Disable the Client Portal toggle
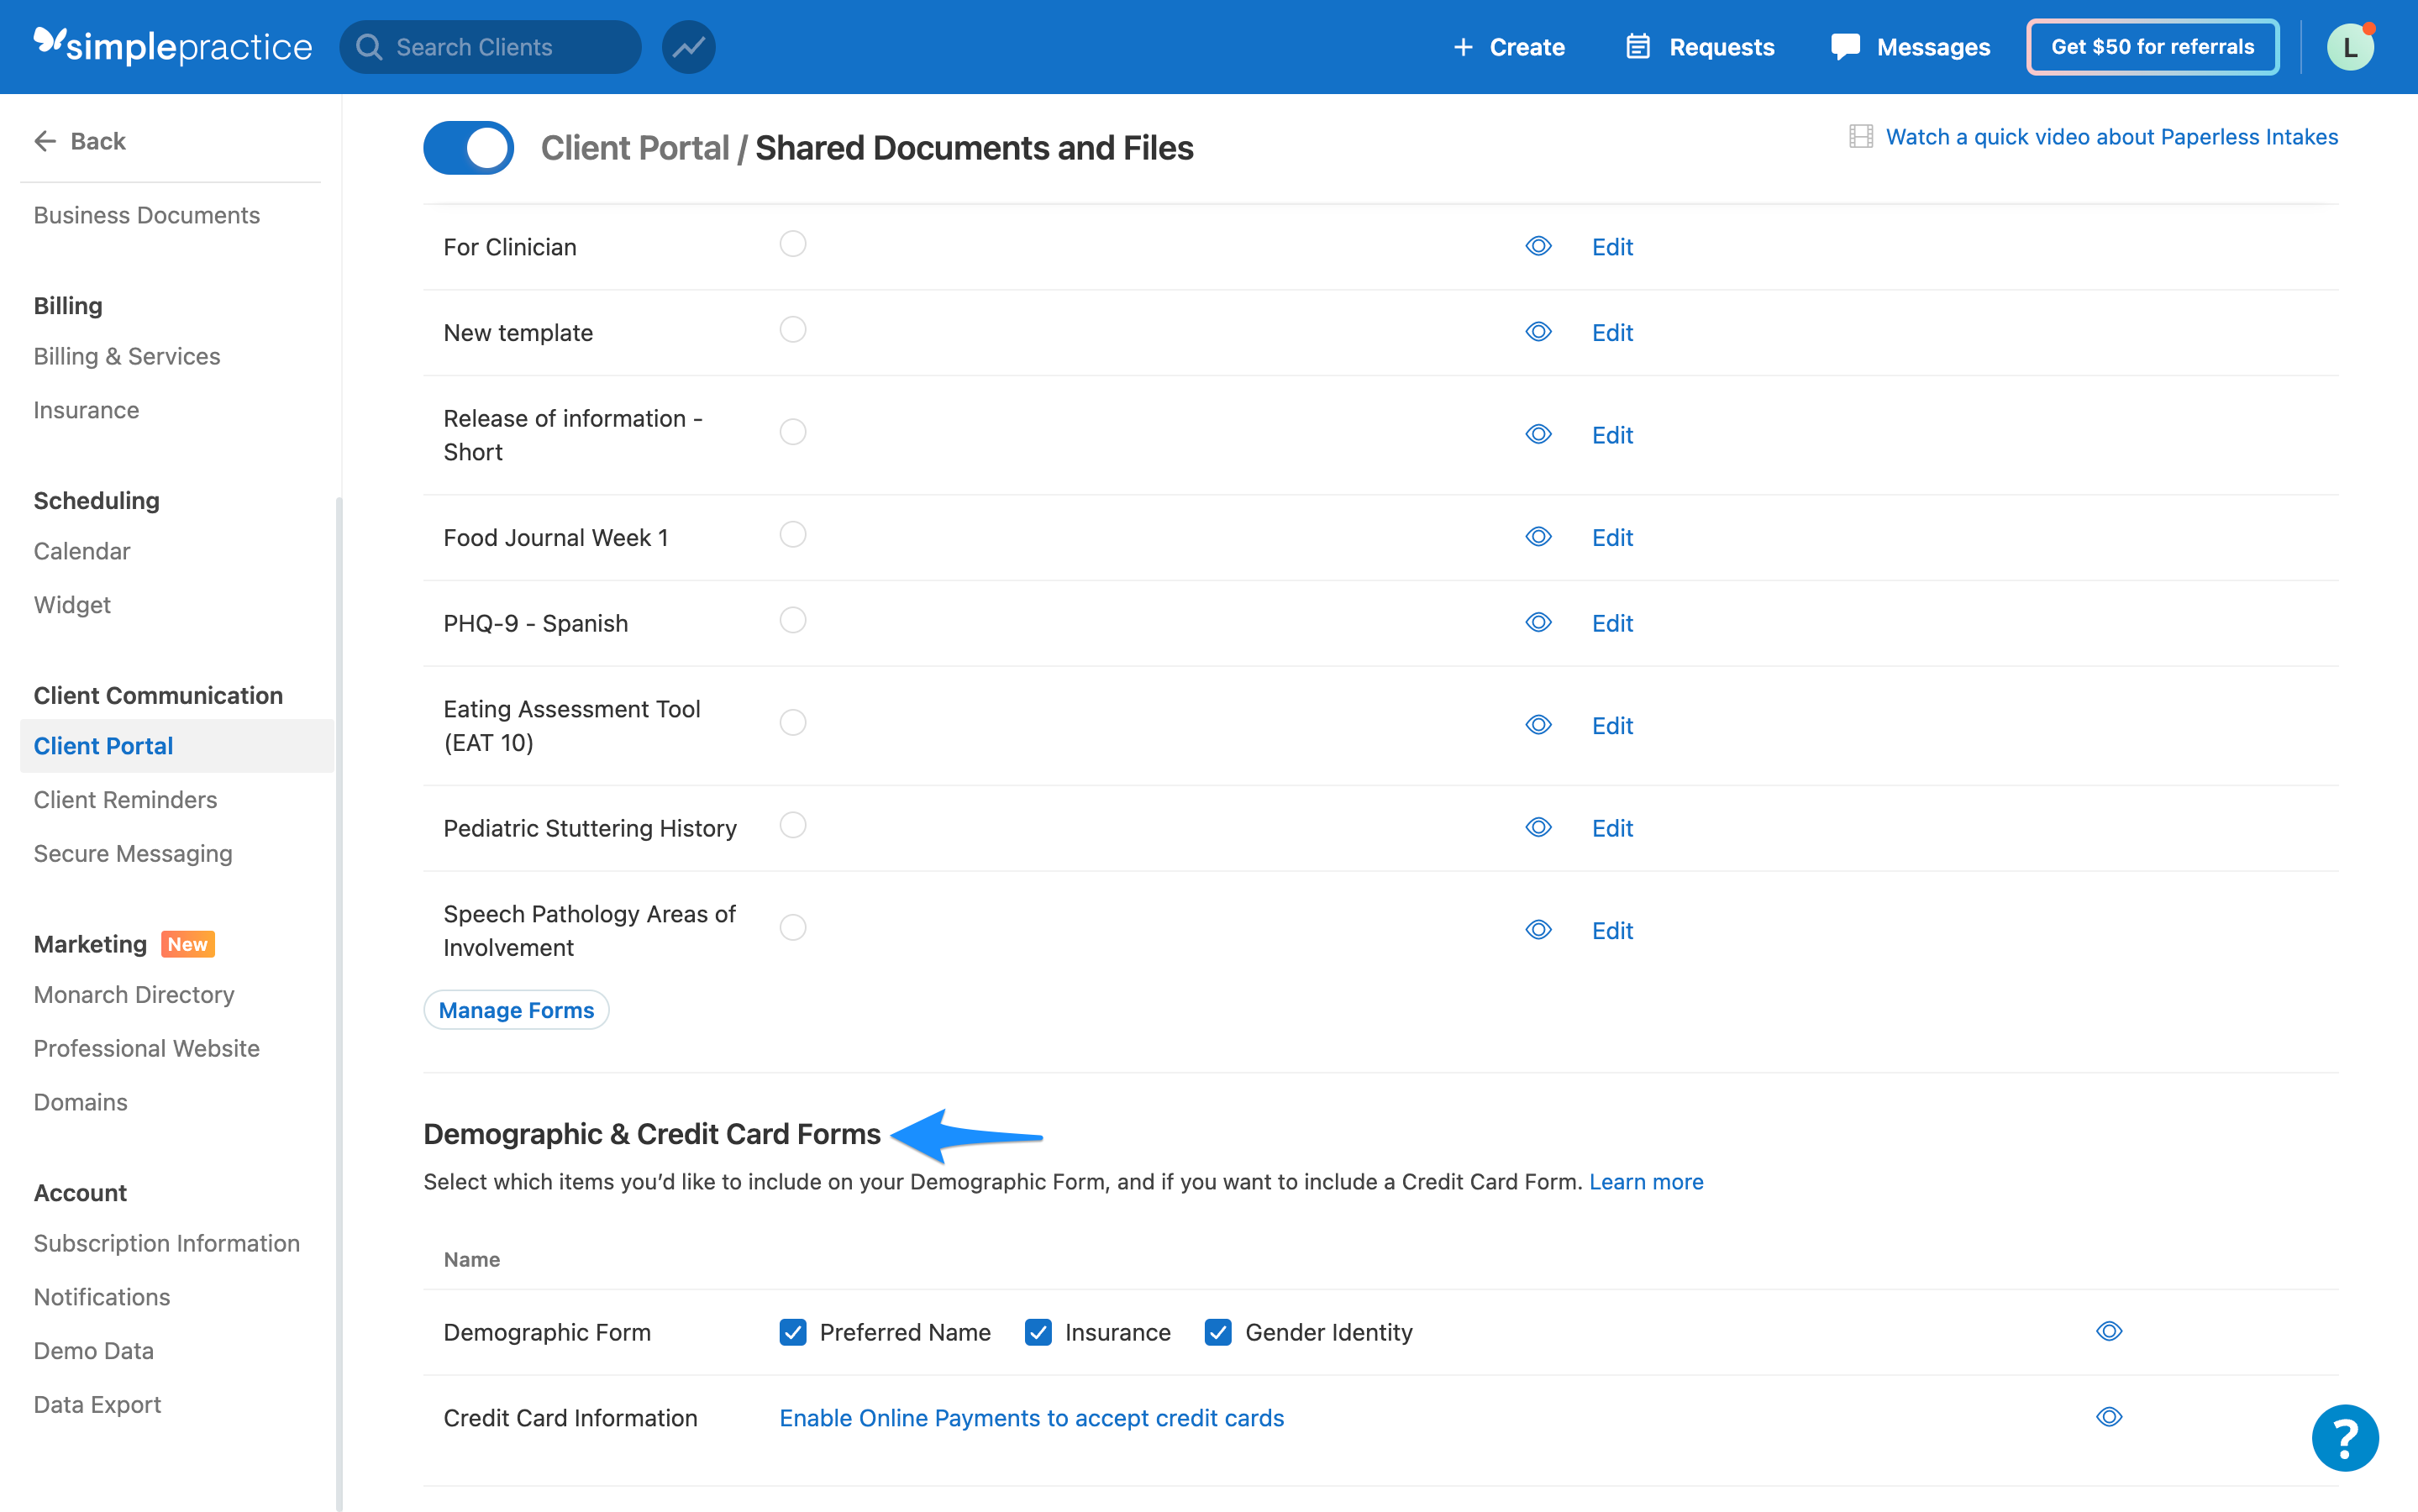Image resolution: width=2418 pixels, height=1512 pixels. pyautogui.click(x=468, y=147)
